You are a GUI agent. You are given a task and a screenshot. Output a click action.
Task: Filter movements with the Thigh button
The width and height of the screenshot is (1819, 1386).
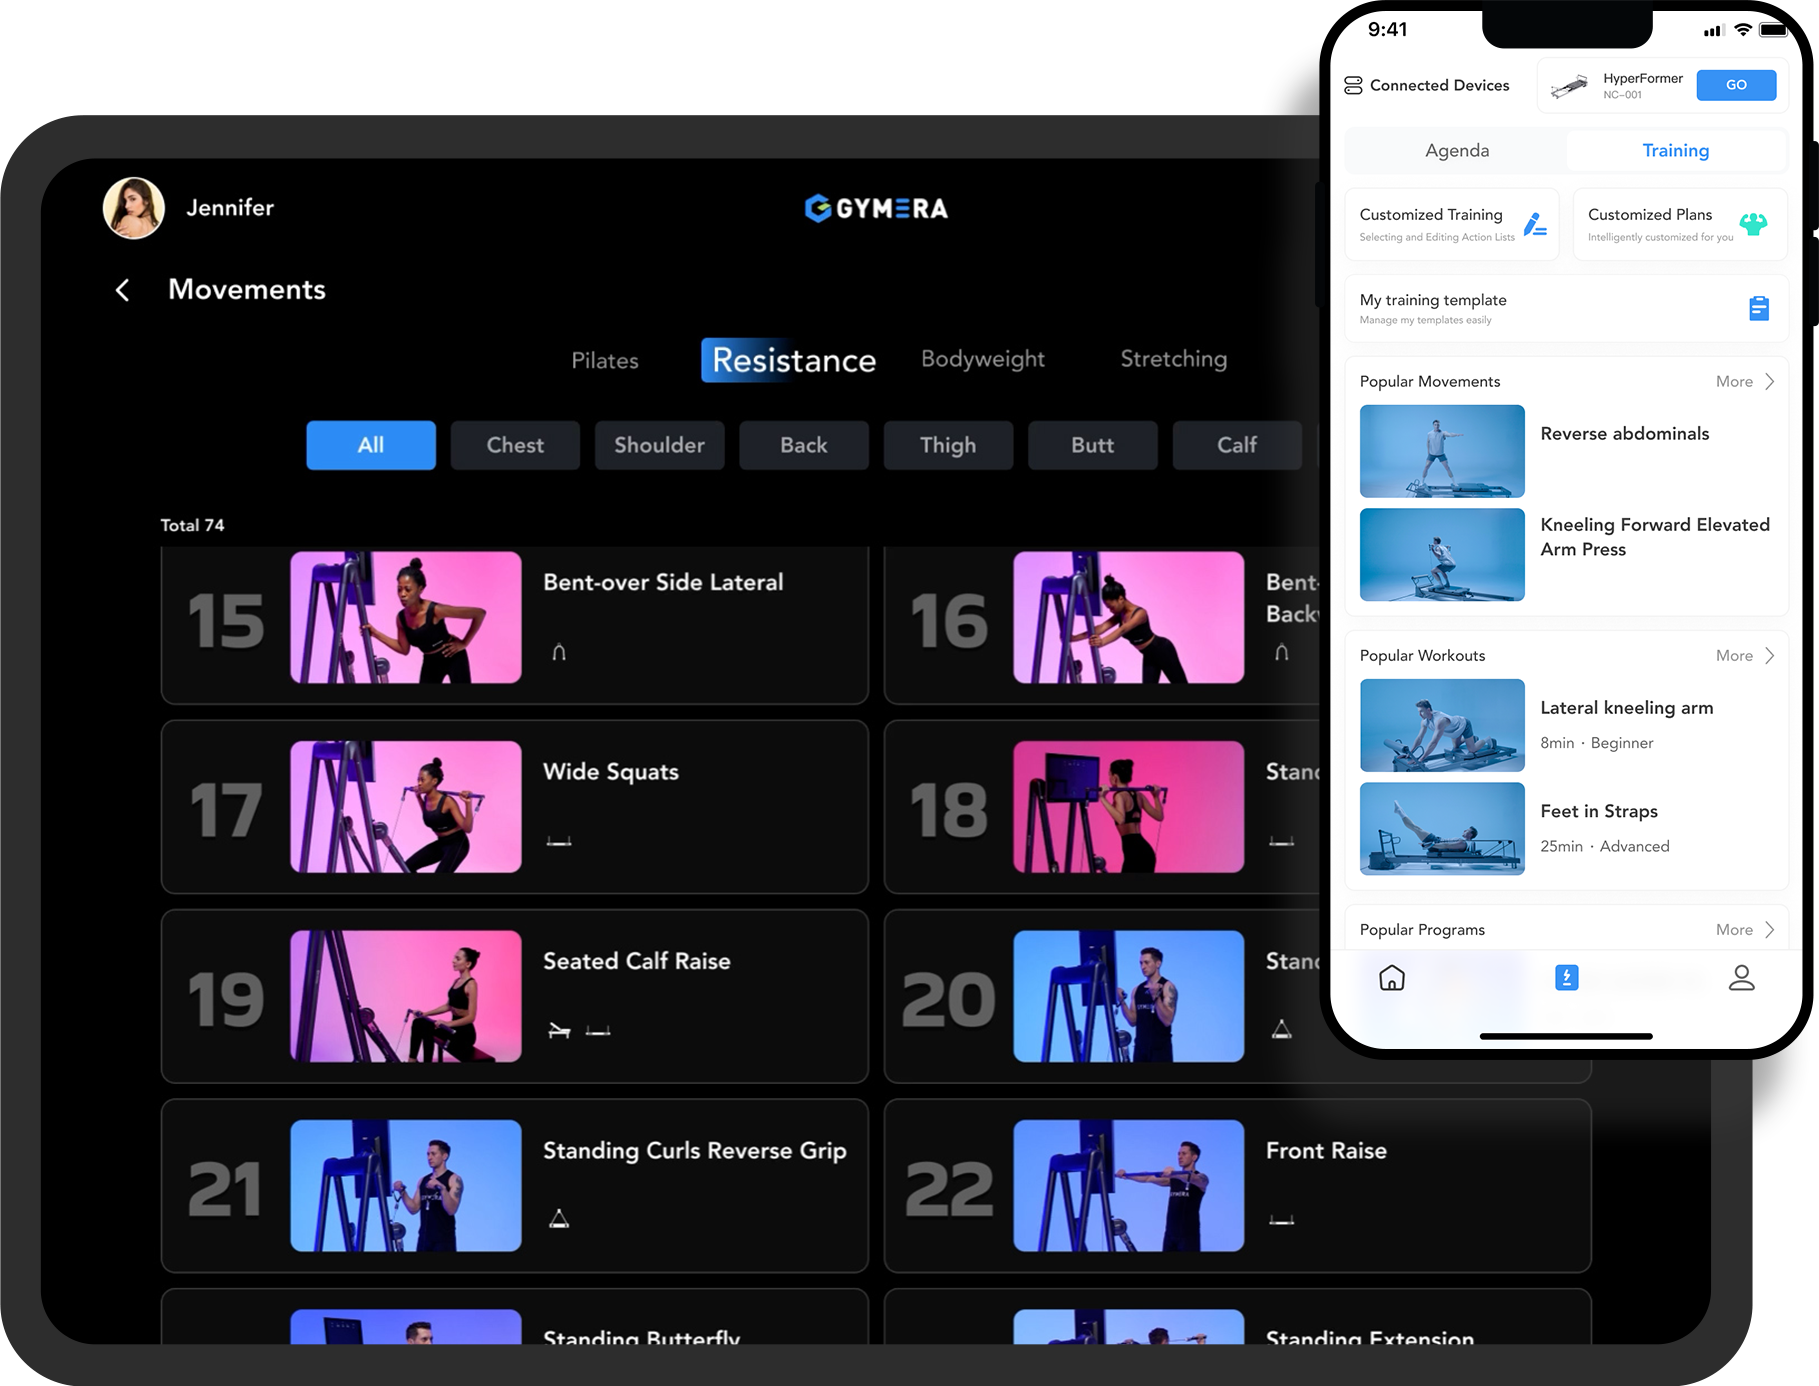tap(947, 445)
